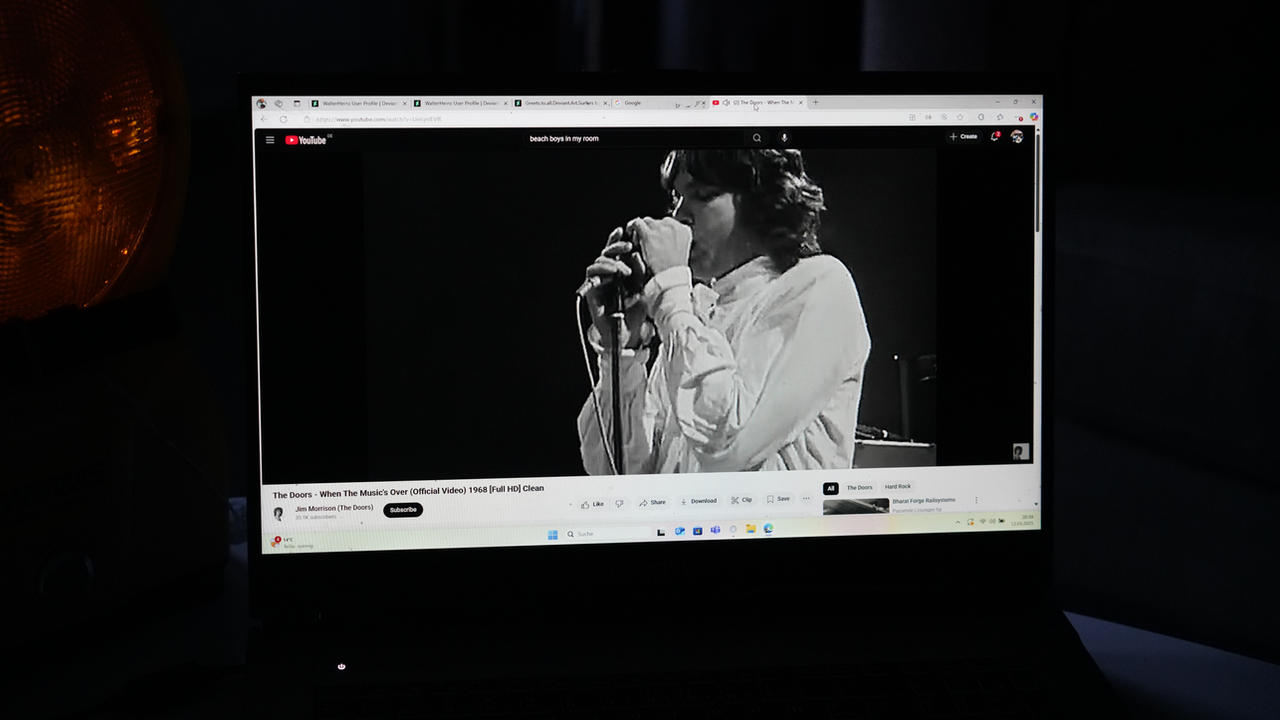Toggle Like on the Doors video
The width and height of the screenshot is (1280, 720).
tap(592, 503)
